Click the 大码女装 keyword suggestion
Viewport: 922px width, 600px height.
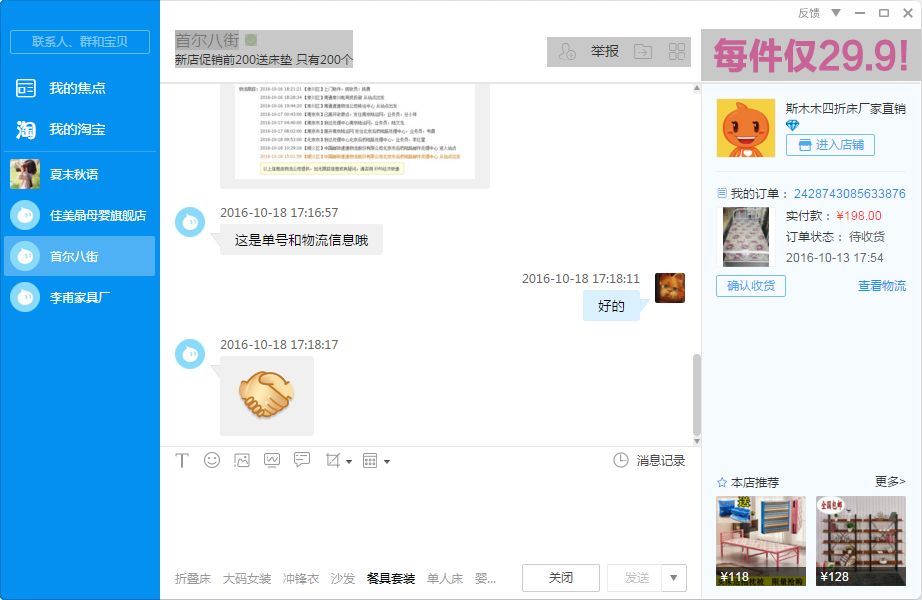[247, 579]
